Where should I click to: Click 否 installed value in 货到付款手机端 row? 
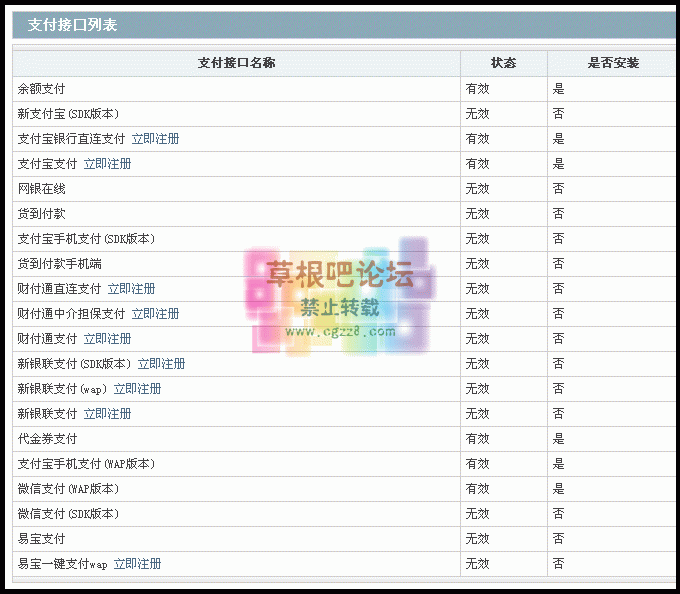pyautogui.click(x=558, y=264)
